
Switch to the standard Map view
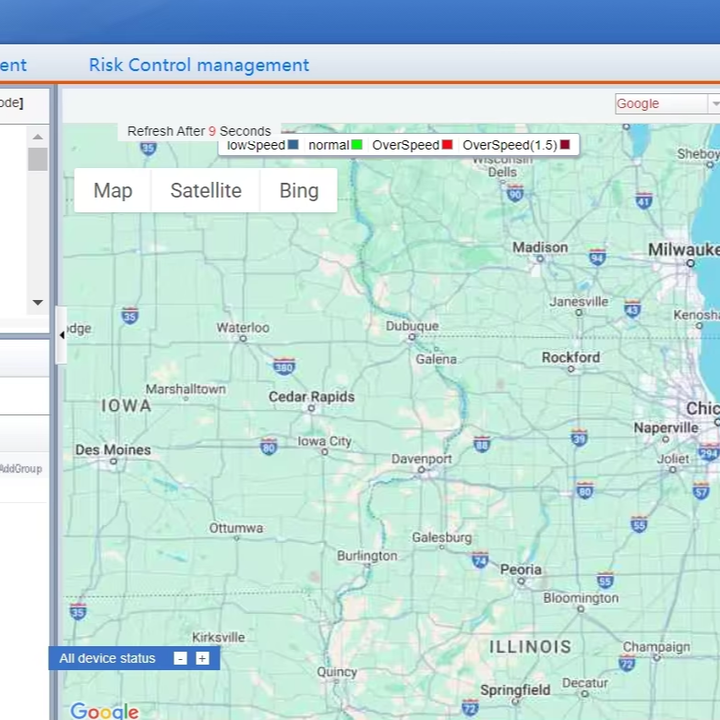pos(112,190)
